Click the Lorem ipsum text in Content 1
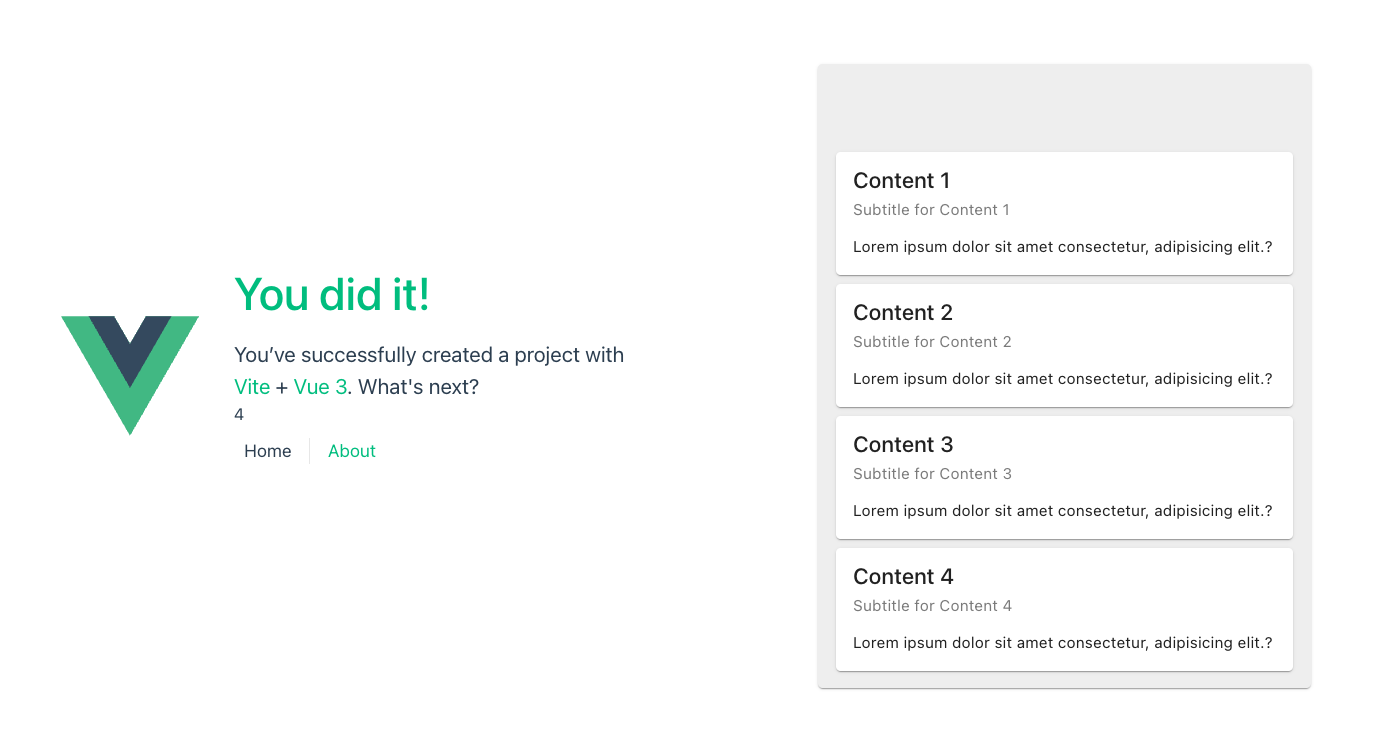This screenshot has width=1384, height=745. pos(1062,247)
